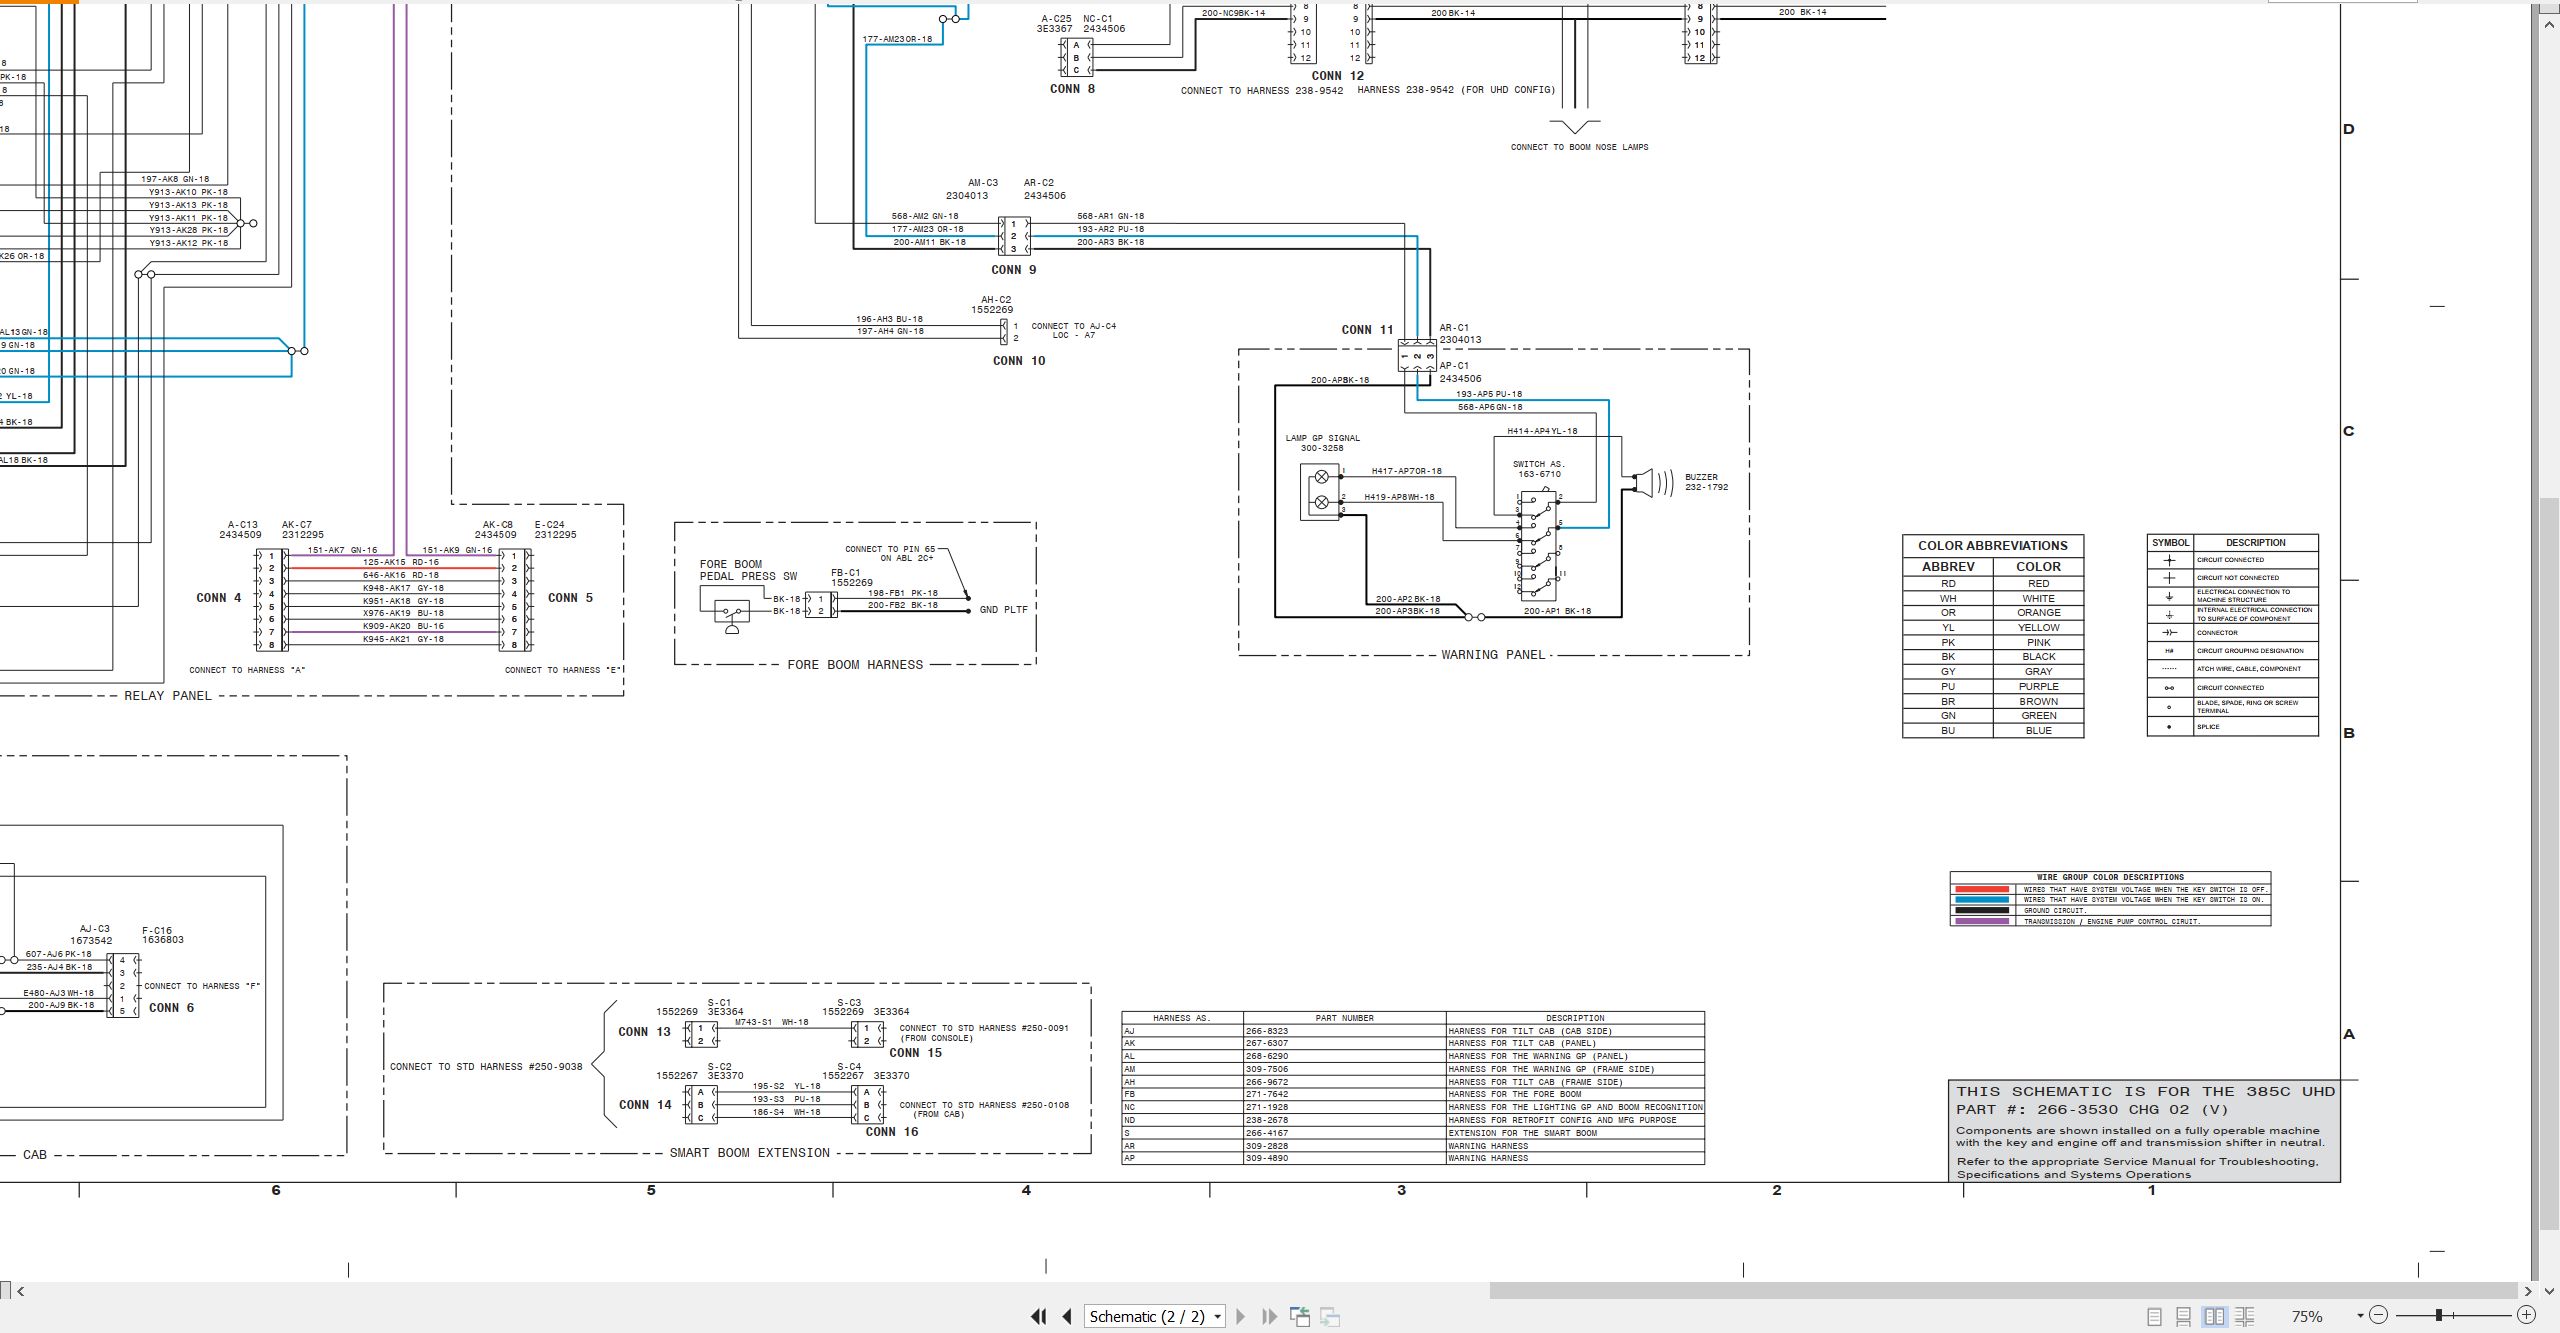The image size is (2560, 1333).
Task: Click the 'CONN 12' connector label
Action: click(1338, 76)
